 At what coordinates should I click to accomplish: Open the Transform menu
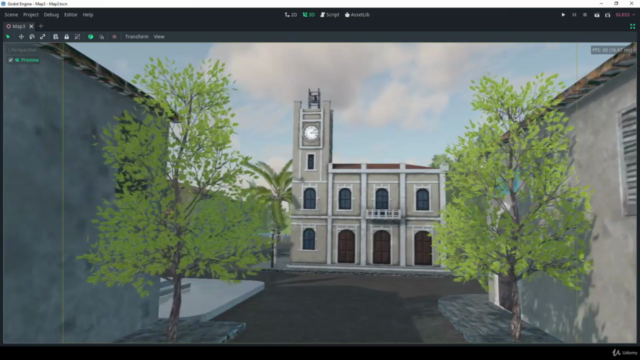(137, 37)
